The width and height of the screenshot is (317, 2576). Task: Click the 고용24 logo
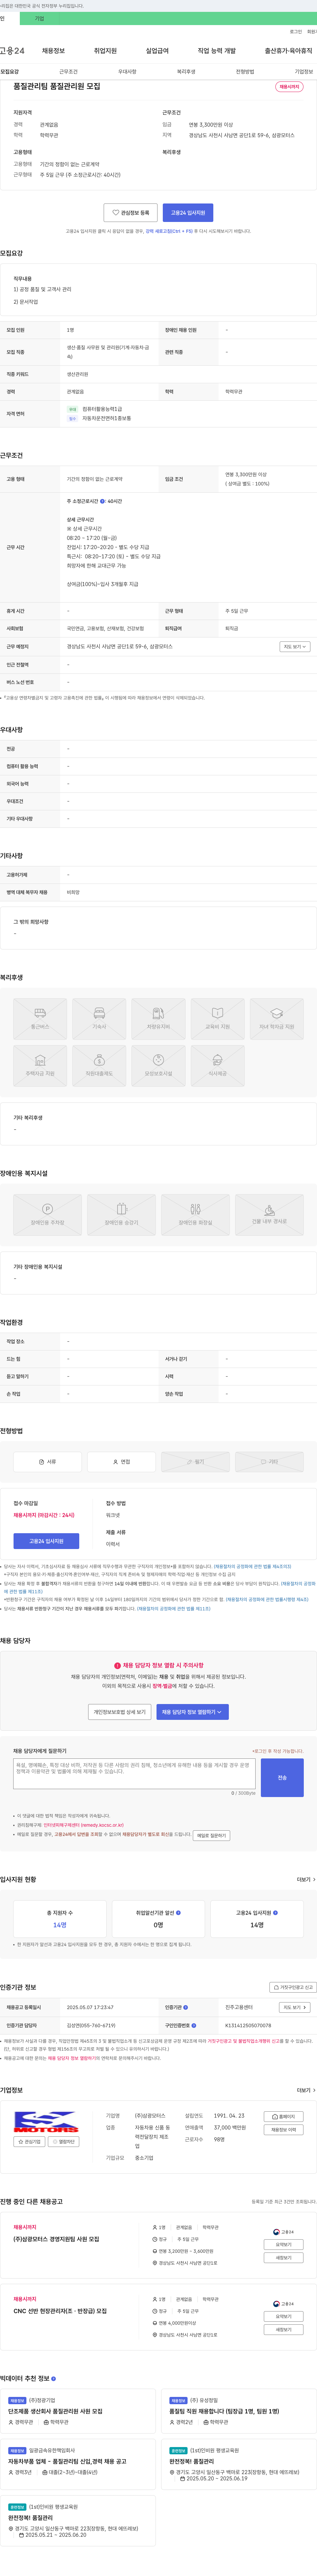12,51
